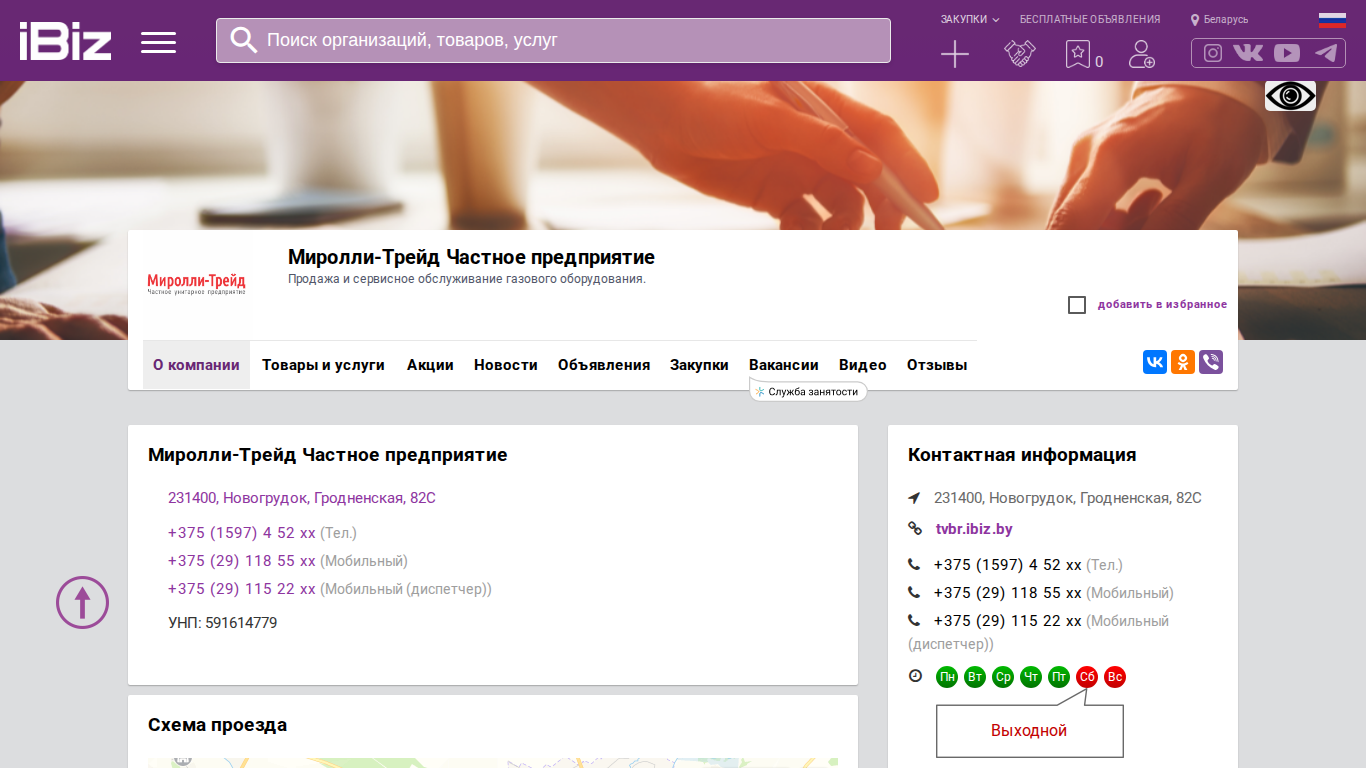Click +375 (29) 118 55 phone in company card
Viewport: 1366px width, 768px height.
click(x=242, y=561)
